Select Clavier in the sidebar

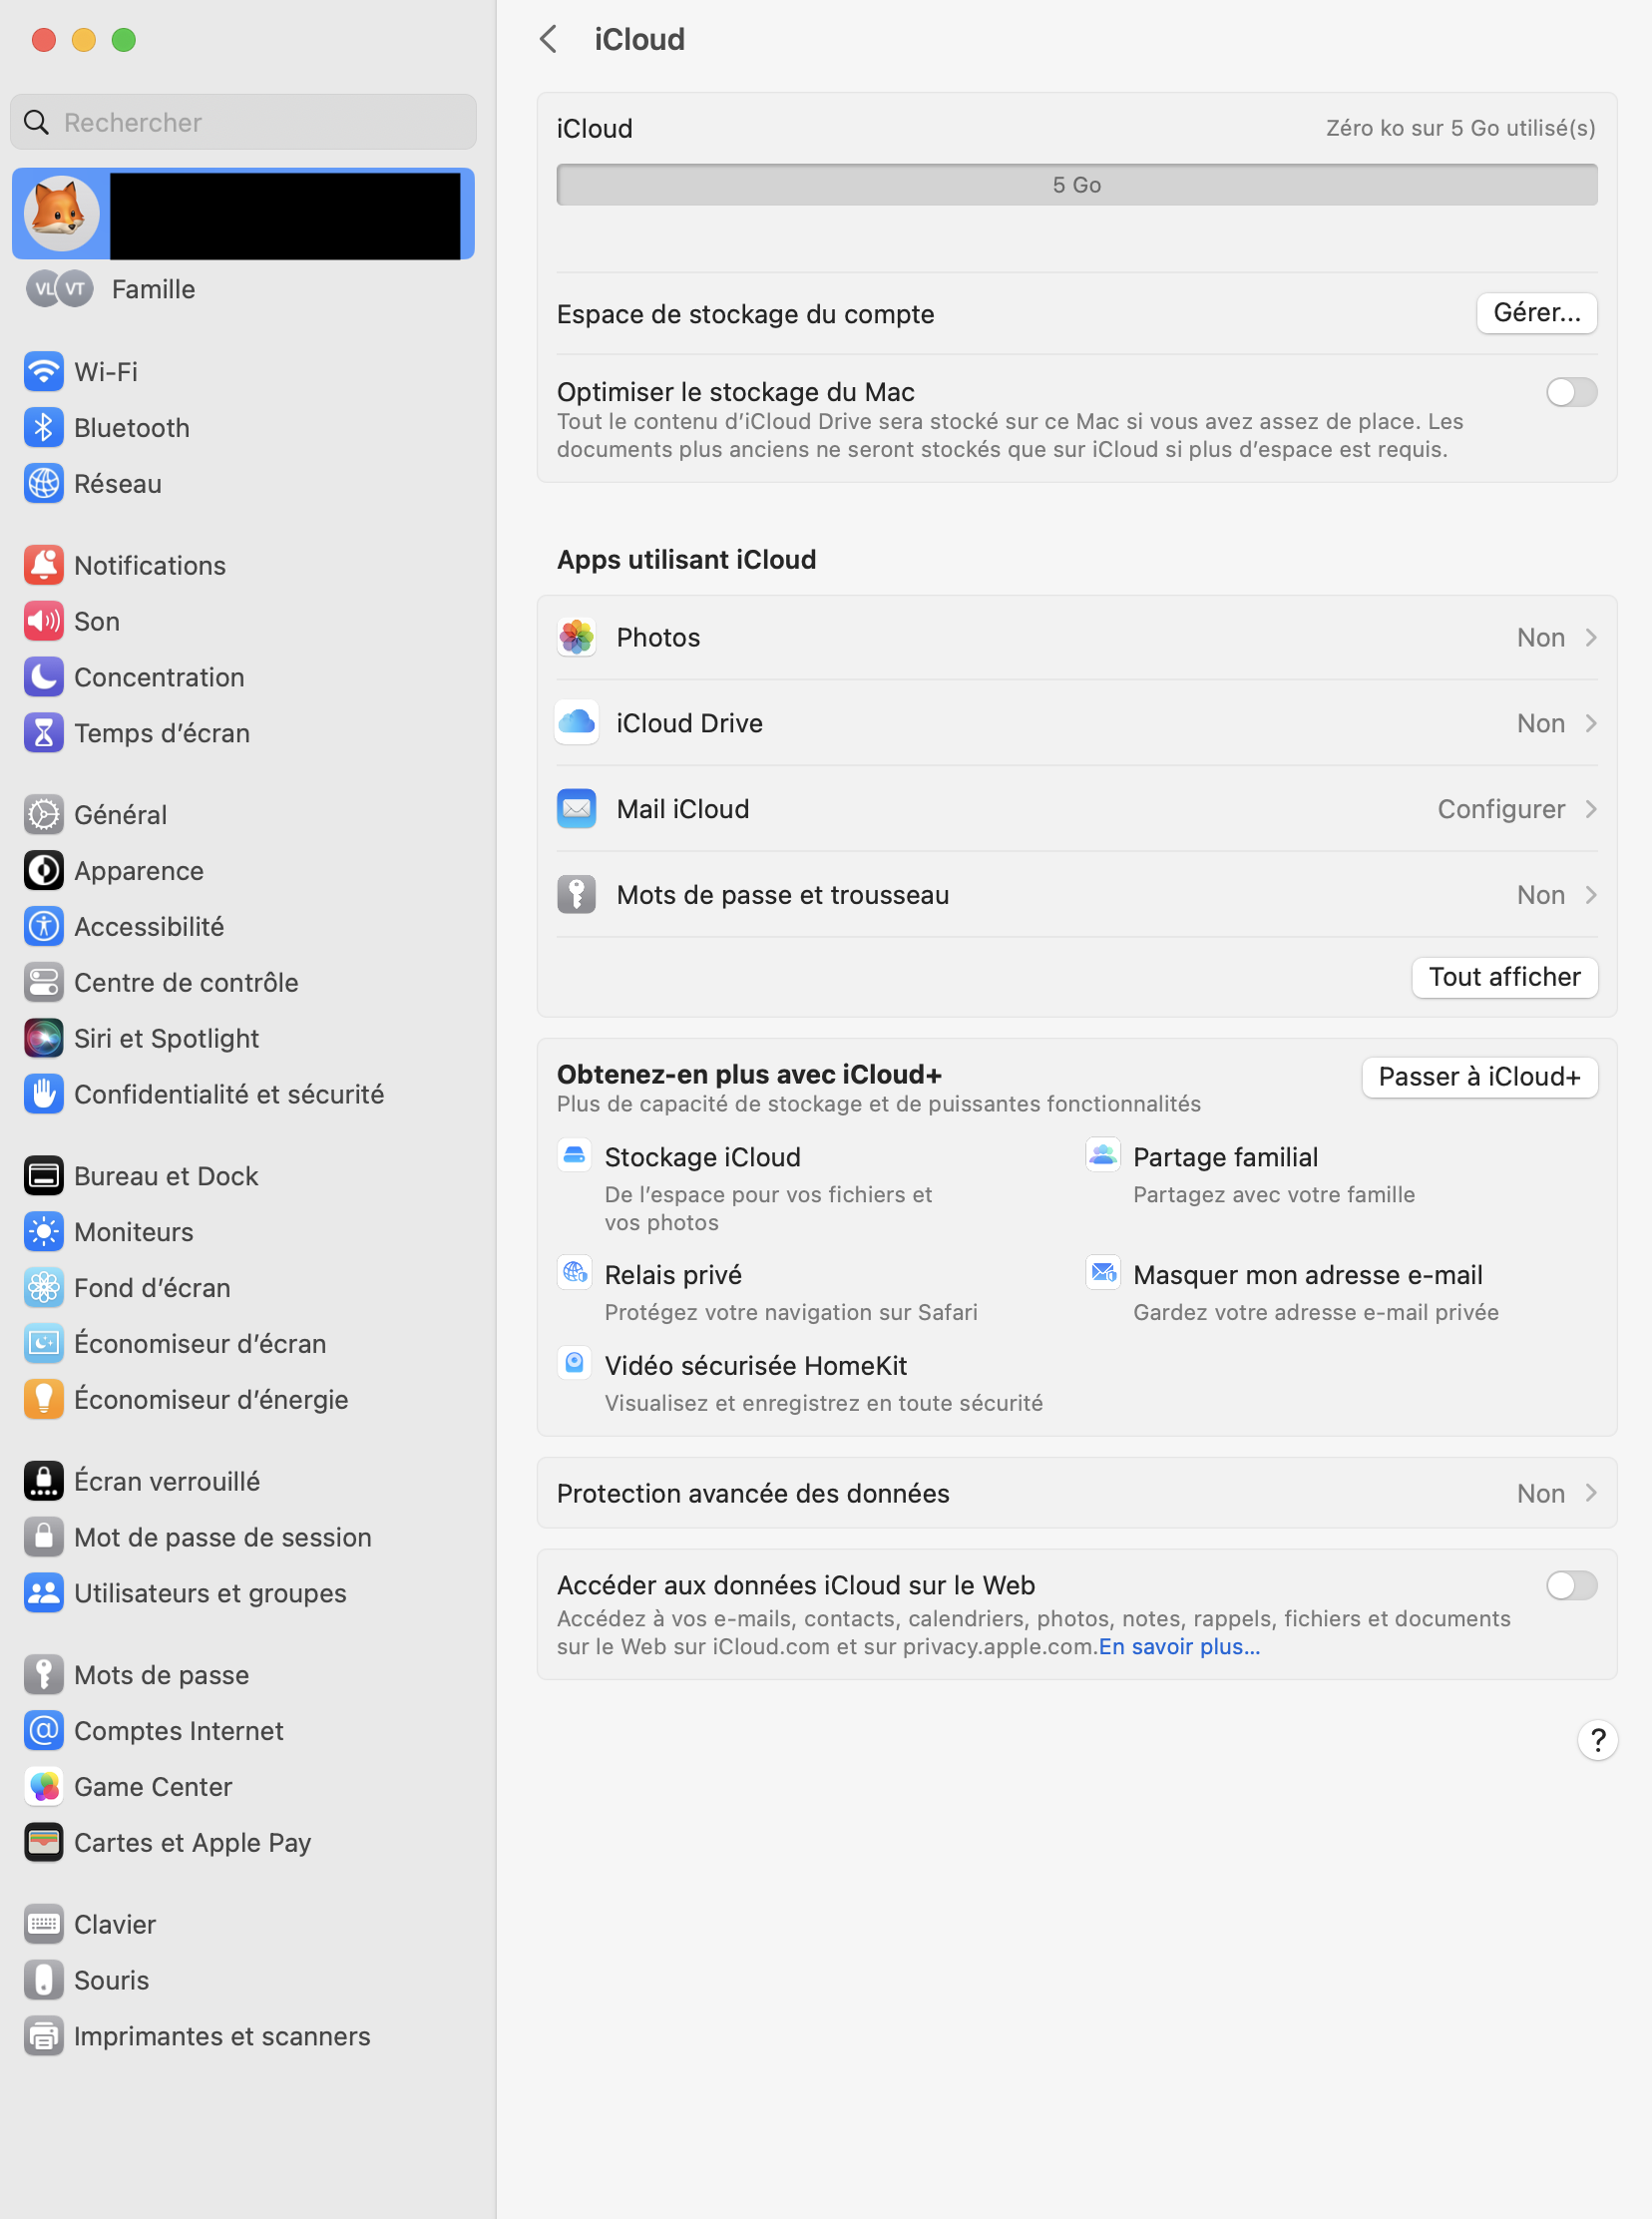click(243, 1926)
